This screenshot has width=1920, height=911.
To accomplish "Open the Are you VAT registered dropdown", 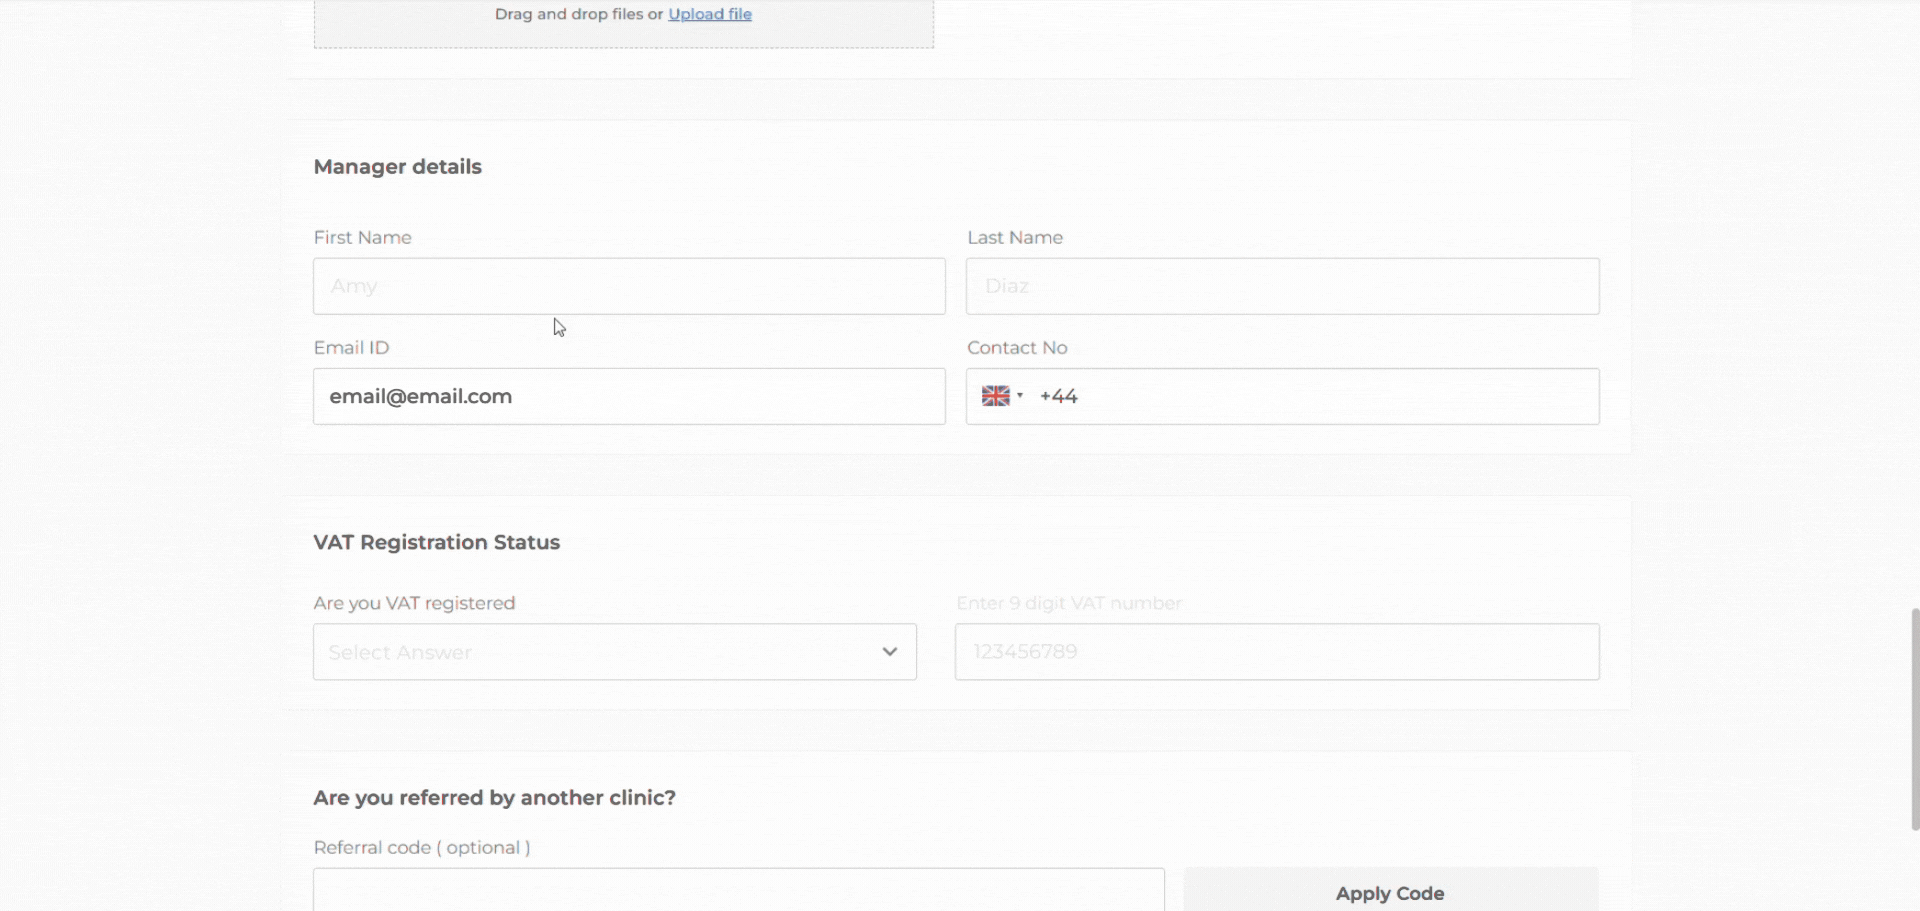I will [x=615, y=652].
